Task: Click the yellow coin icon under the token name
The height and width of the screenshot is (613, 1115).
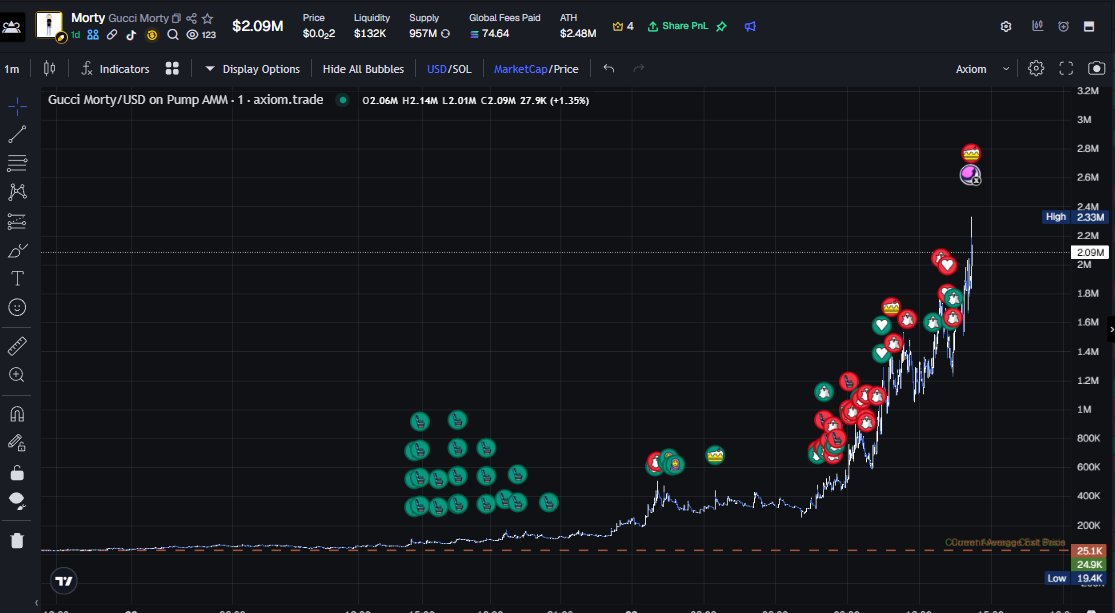Action: pos(151,34)
